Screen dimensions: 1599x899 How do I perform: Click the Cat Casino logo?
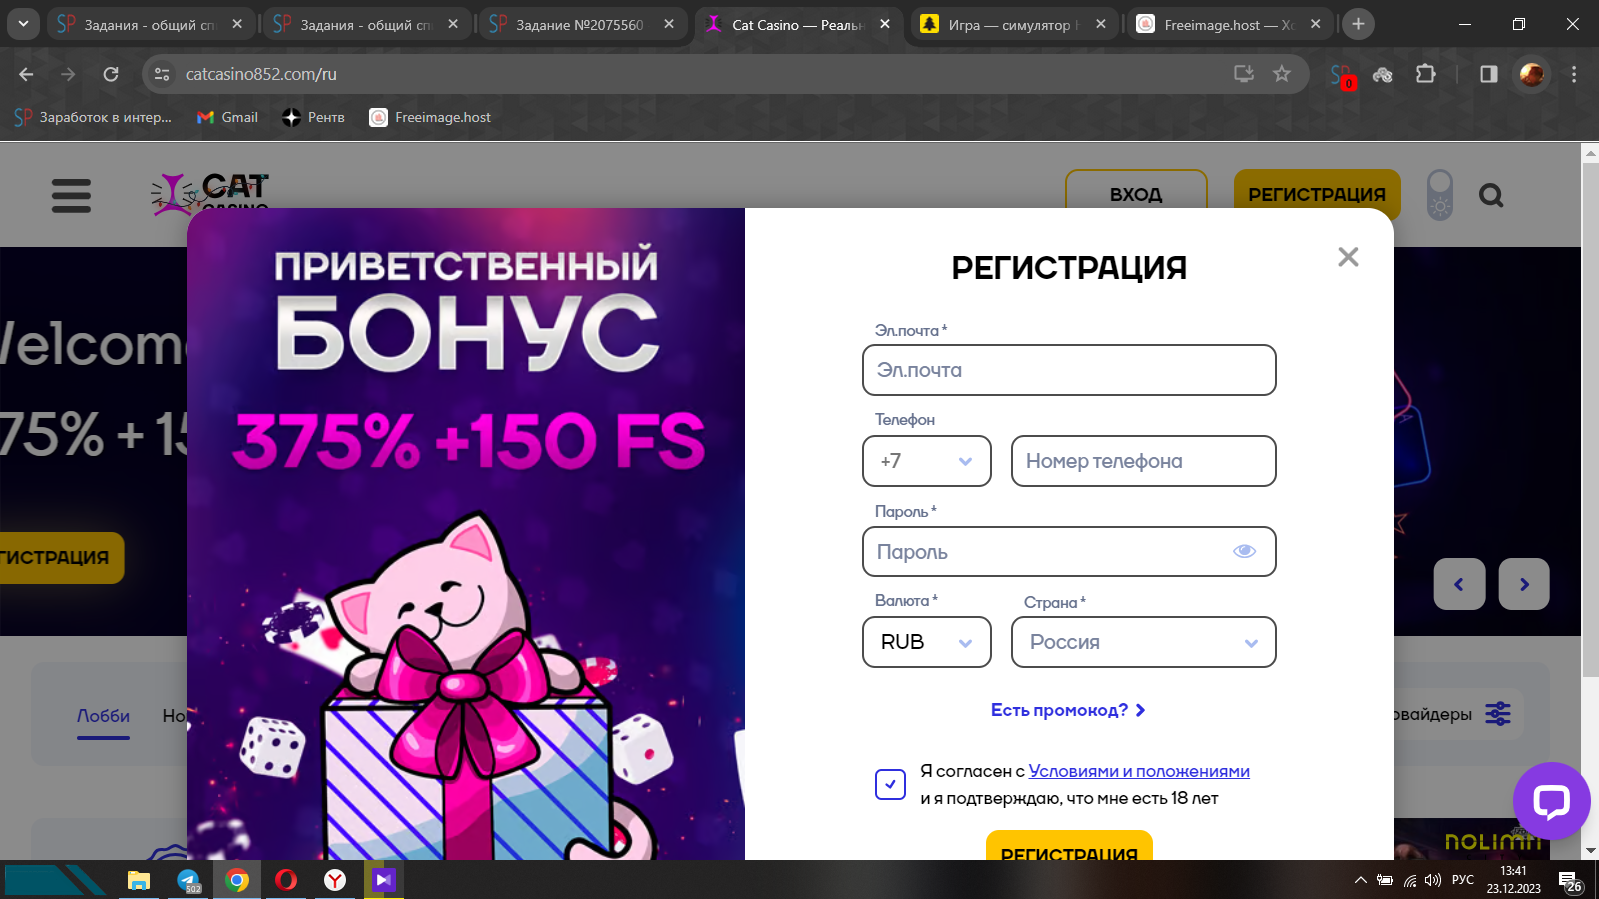coord(210,193)
